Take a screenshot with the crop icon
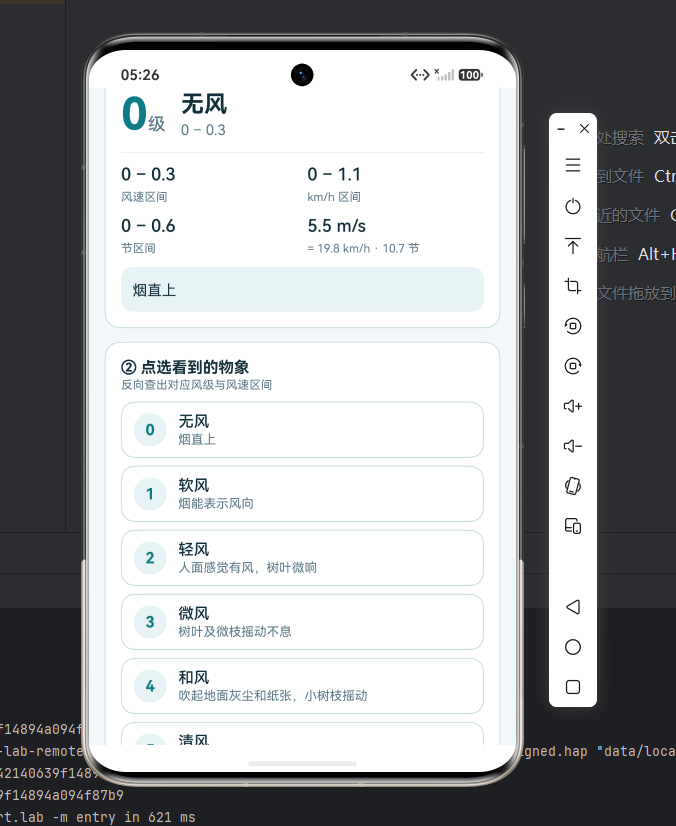The height and width of the screenshot is (826, 676). [x=573, y=286]
